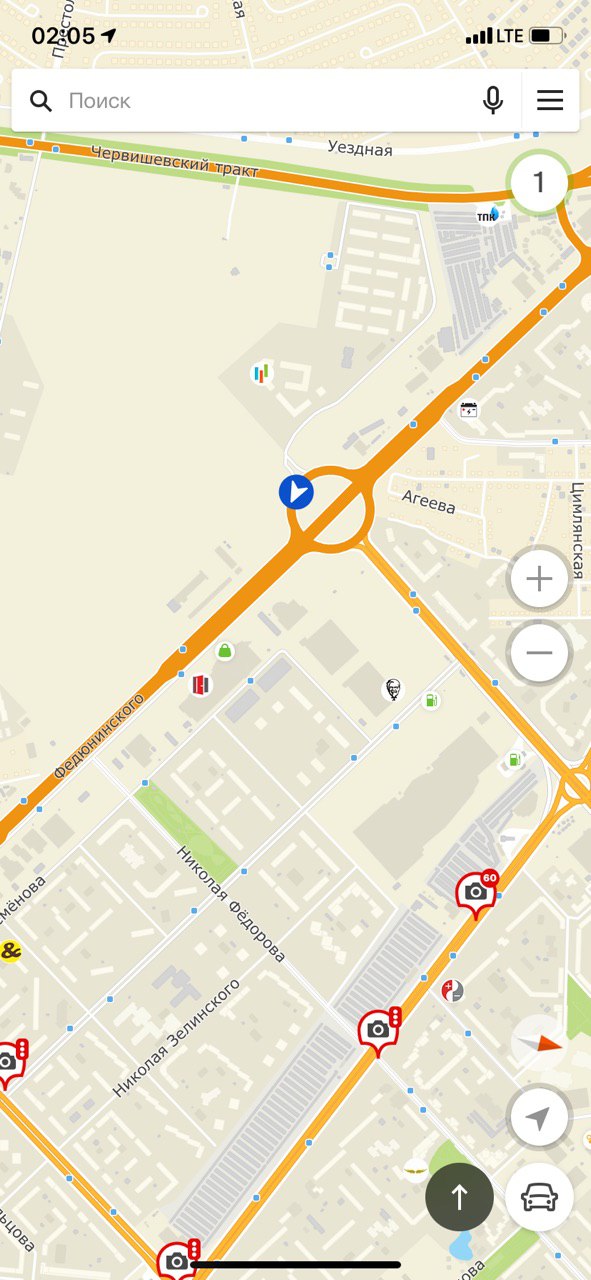Toggle car traffic layer button
Viewport: 591px width, 1280px height.
point(539,1196)
